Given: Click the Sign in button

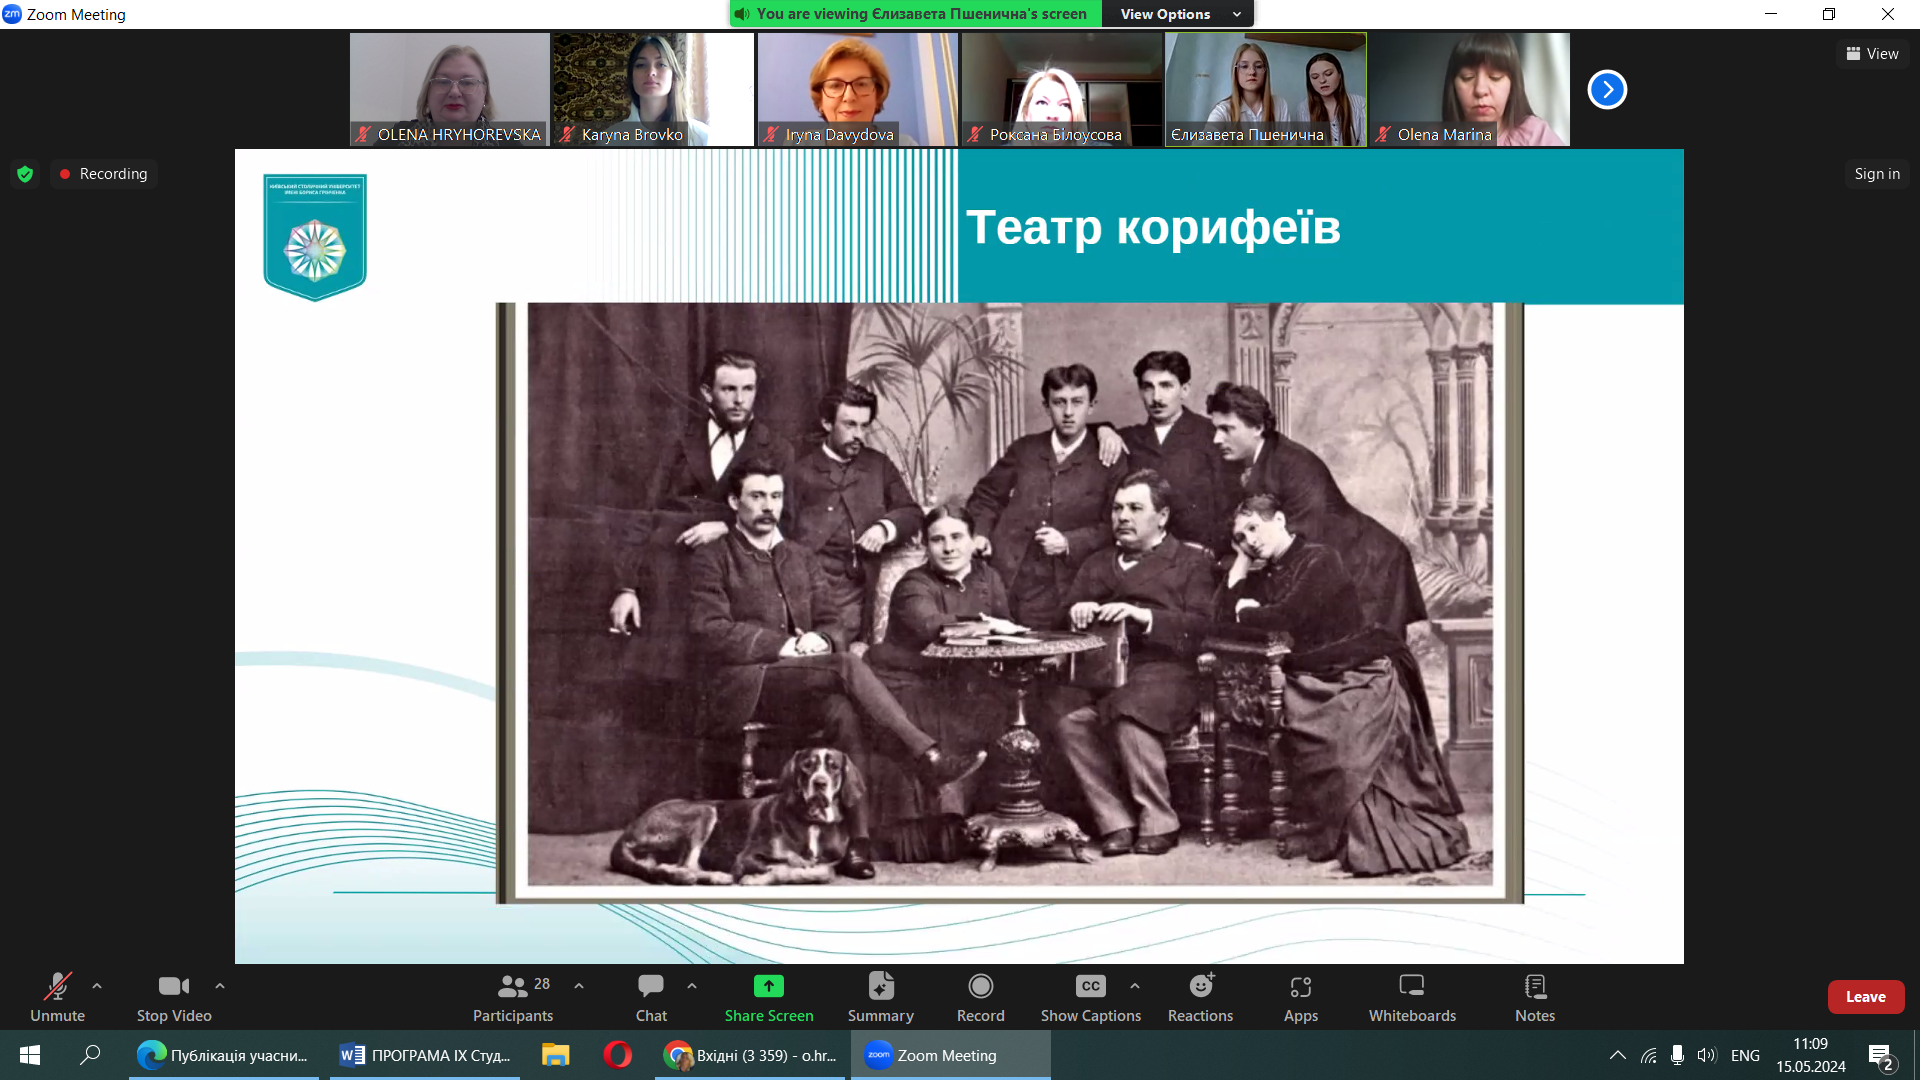Looking at the screenshot, I should 1876,174.
